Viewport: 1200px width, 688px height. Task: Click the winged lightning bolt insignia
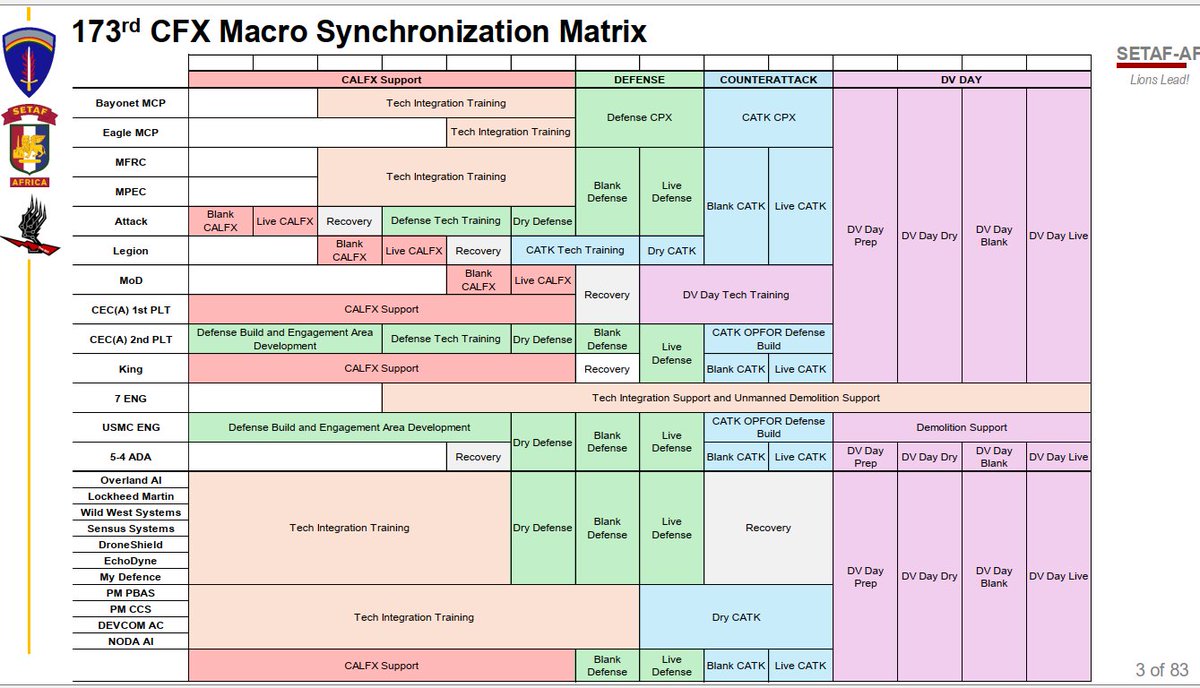[x=30, y=225]
